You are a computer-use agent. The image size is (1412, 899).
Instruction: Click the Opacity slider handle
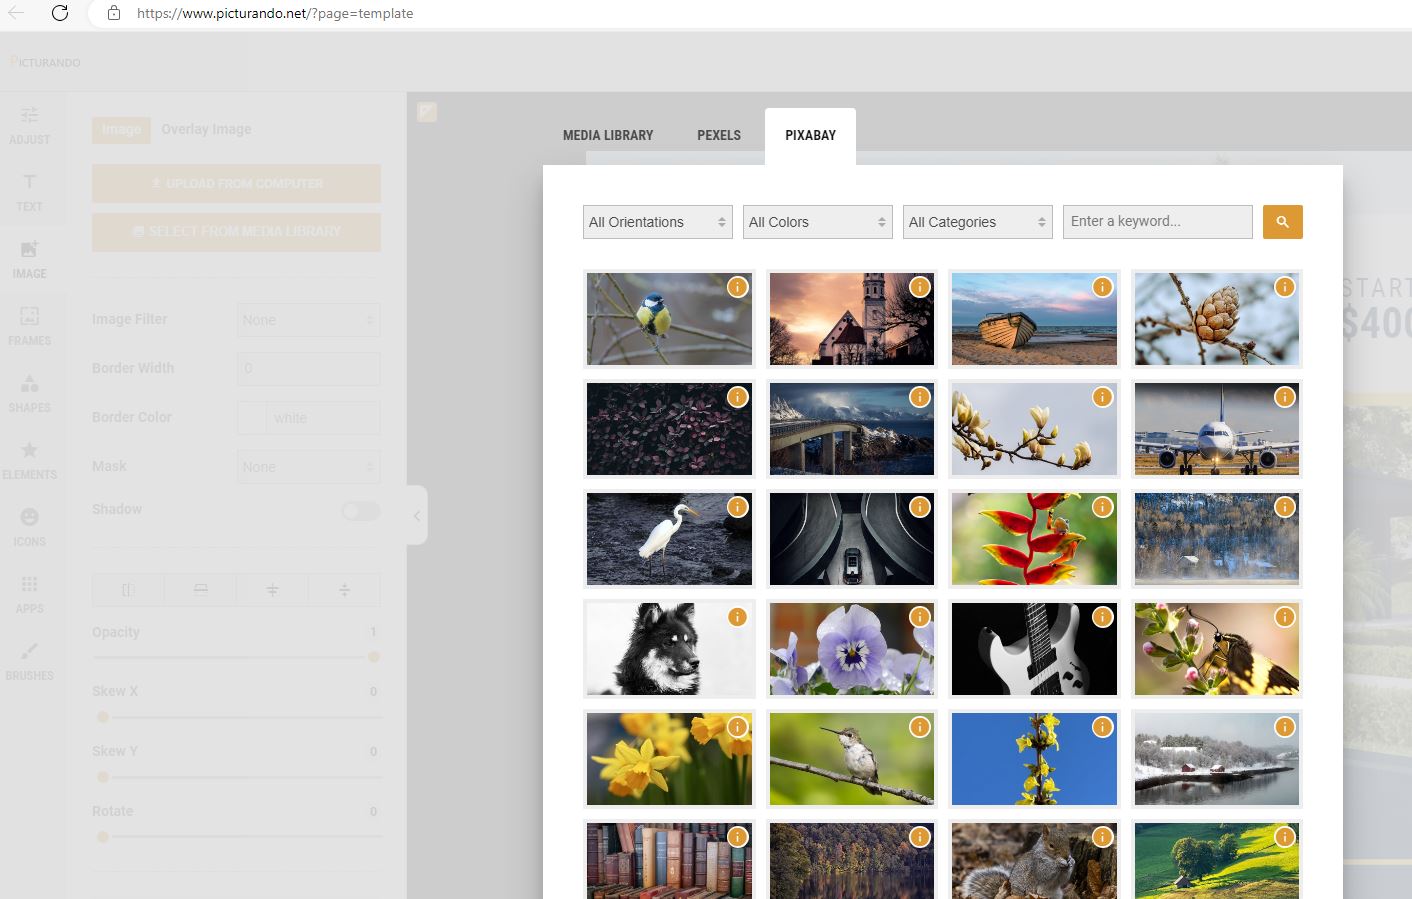click(x=374, y=657)
